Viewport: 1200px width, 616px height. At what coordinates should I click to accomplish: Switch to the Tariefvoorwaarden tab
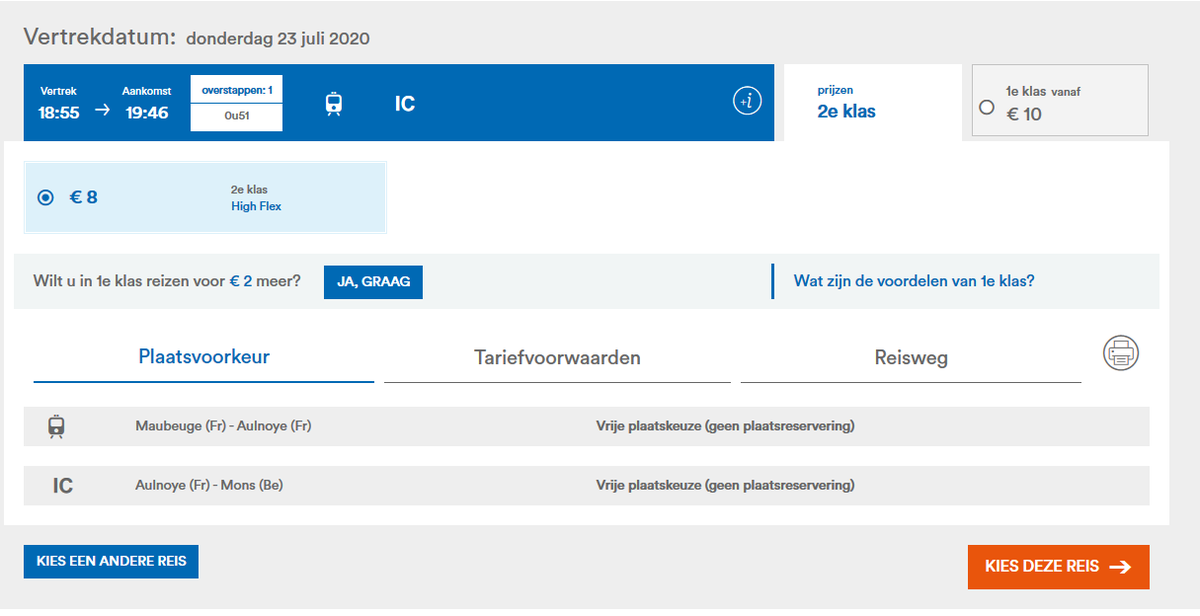point(556,356)
